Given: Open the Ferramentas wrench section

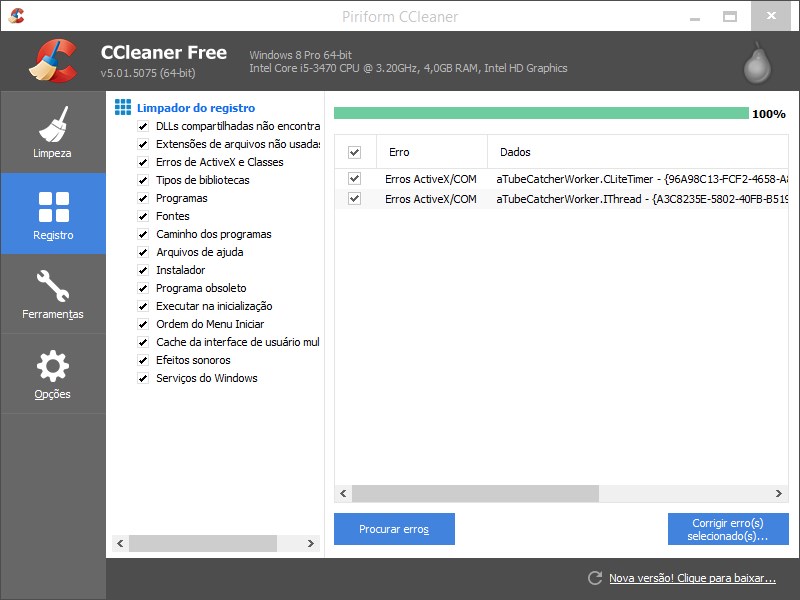Looking at the screenshot, I should point(53,294).
